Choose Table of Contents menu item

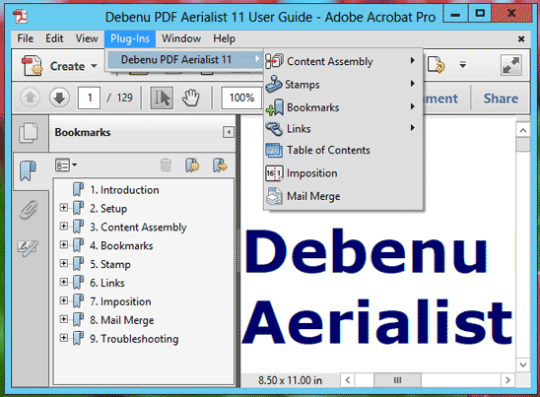[x=343, y=150]
